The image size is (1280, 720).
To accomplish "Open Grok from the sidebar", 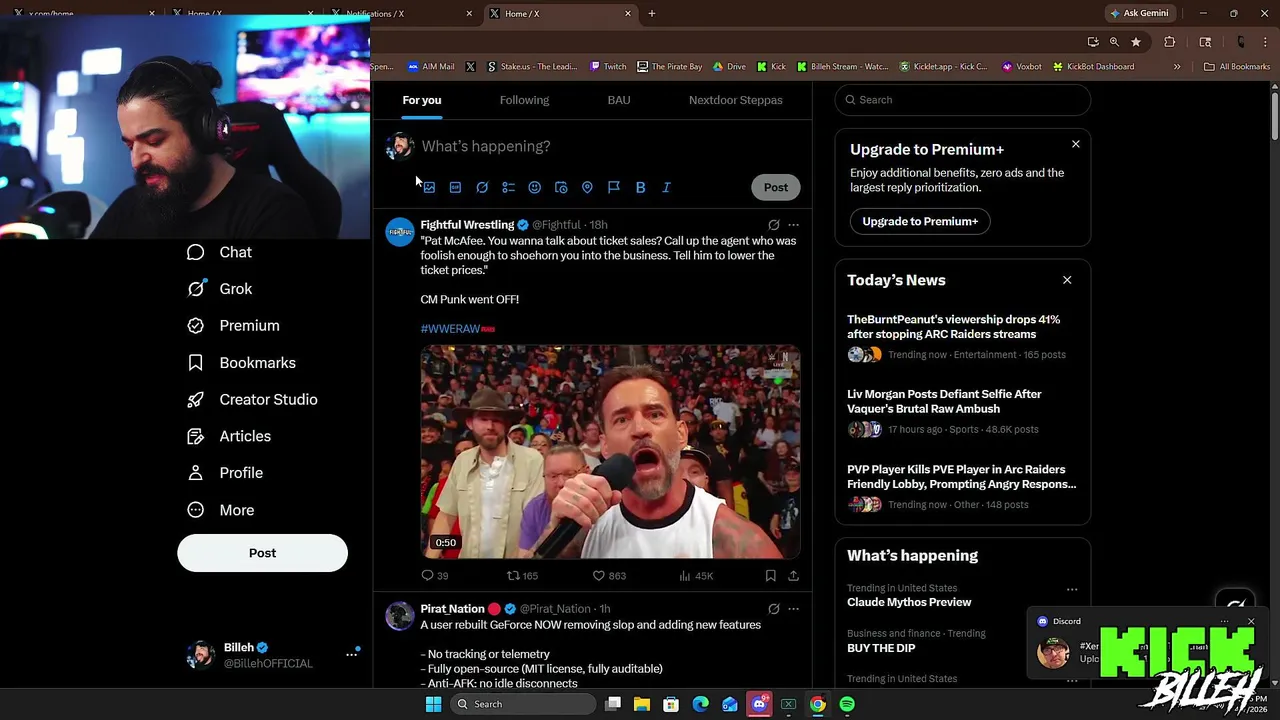I will (x=220, y=289).
